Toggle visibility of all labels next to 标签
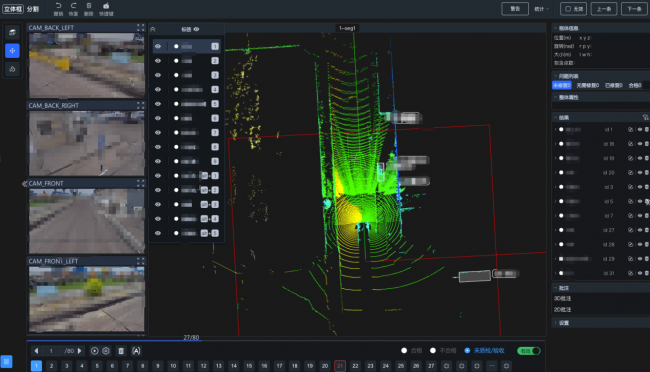Screen dimensions: 650x372 click(x=196, y=29)
